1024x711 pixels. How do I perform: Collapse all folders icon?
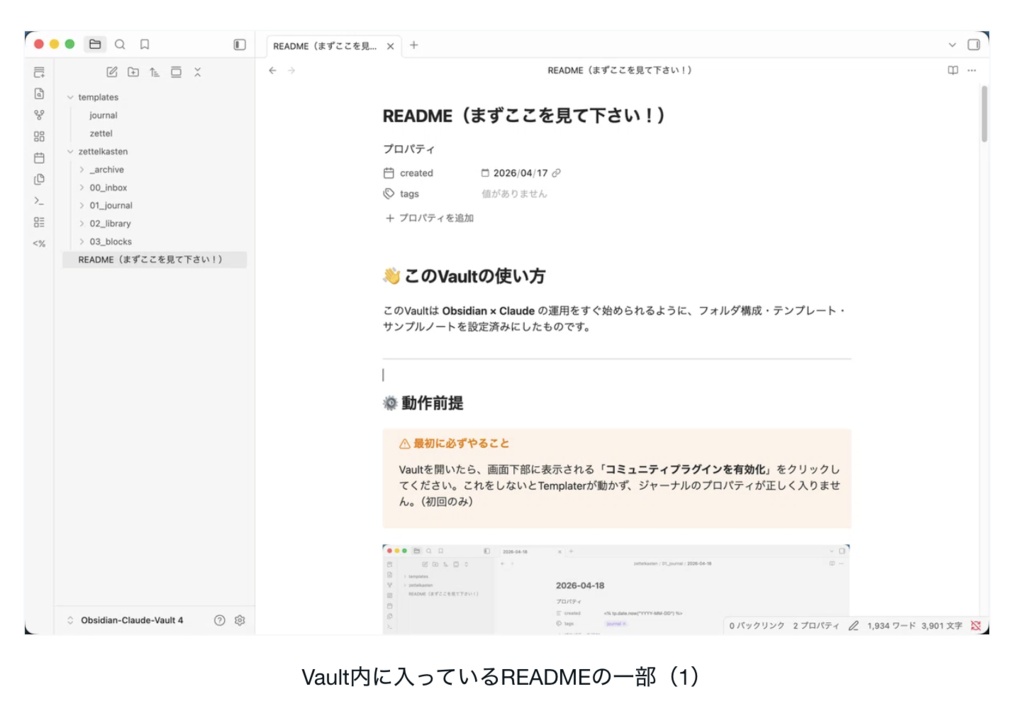click(x=197, y=72)
